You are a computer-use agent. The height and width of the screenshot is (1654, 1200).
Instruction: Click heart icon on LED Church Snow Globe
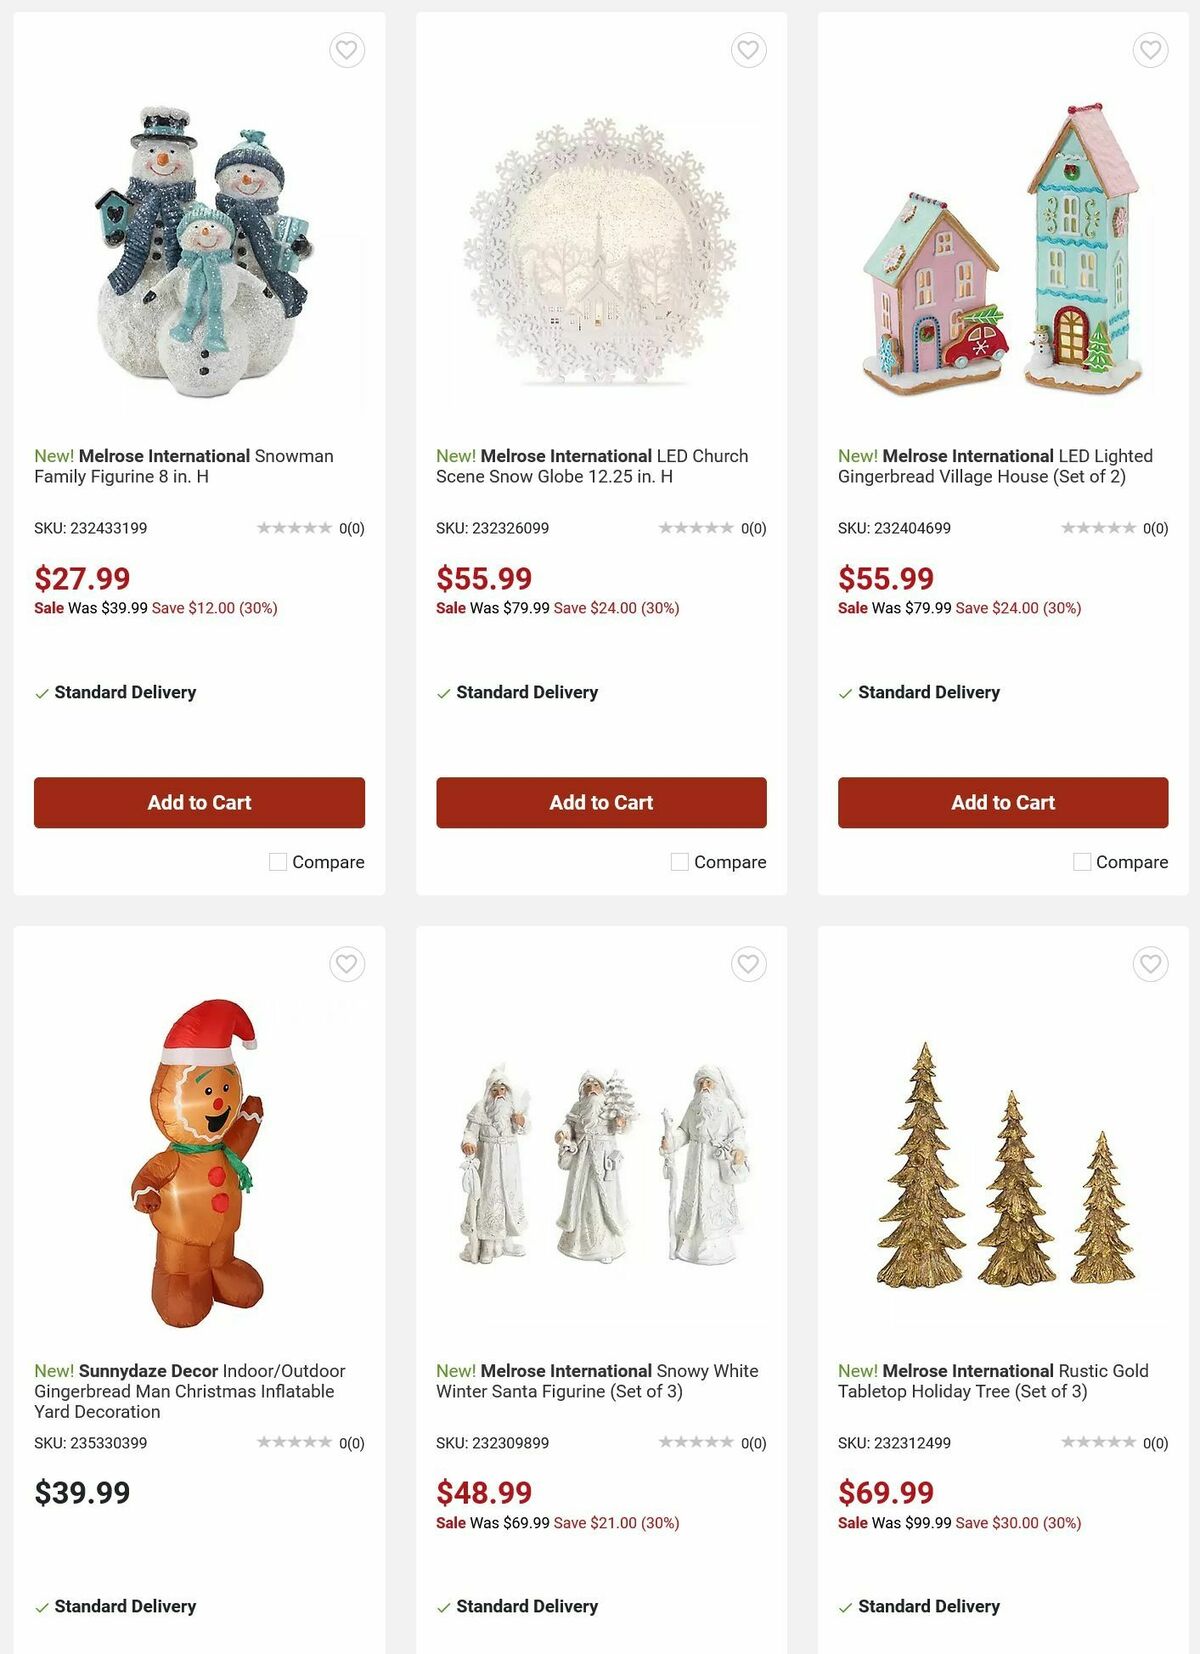pos(749,50)
